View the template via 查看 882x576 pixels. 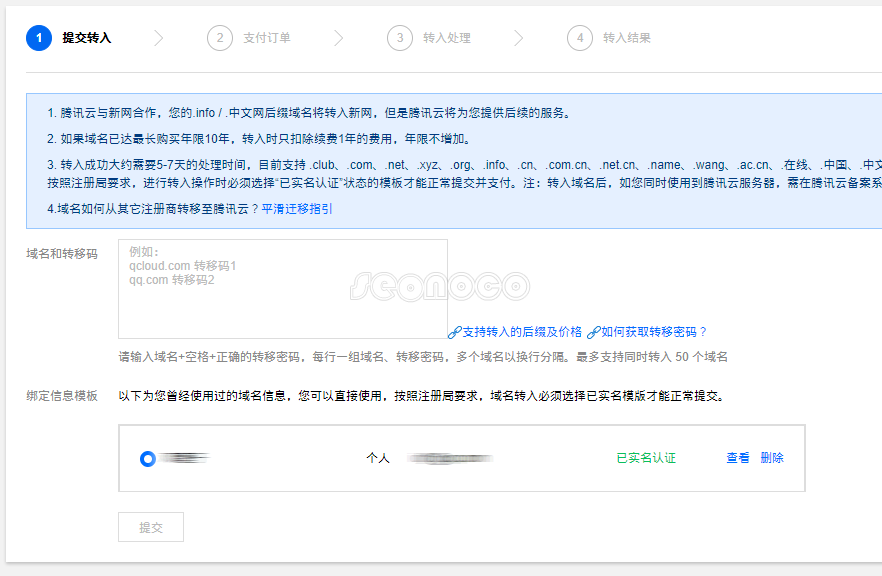tap(738, 458)
